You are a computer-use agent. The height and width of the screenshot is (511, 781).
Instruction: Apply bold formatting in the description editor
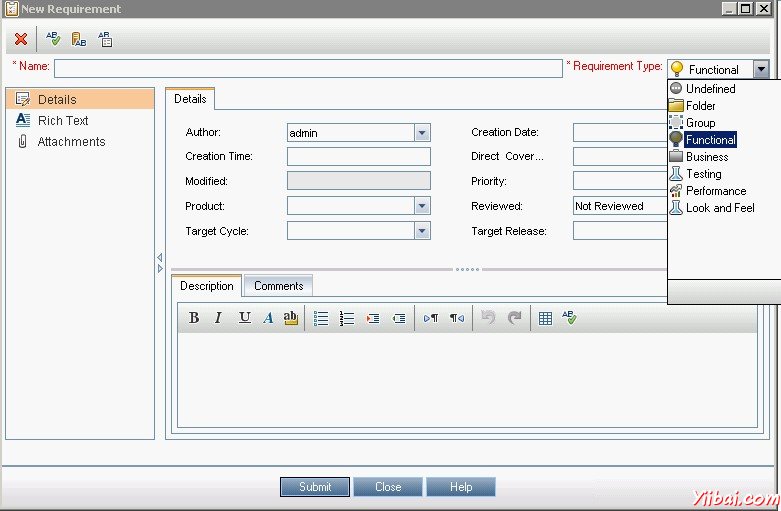(x=194, y=318)
